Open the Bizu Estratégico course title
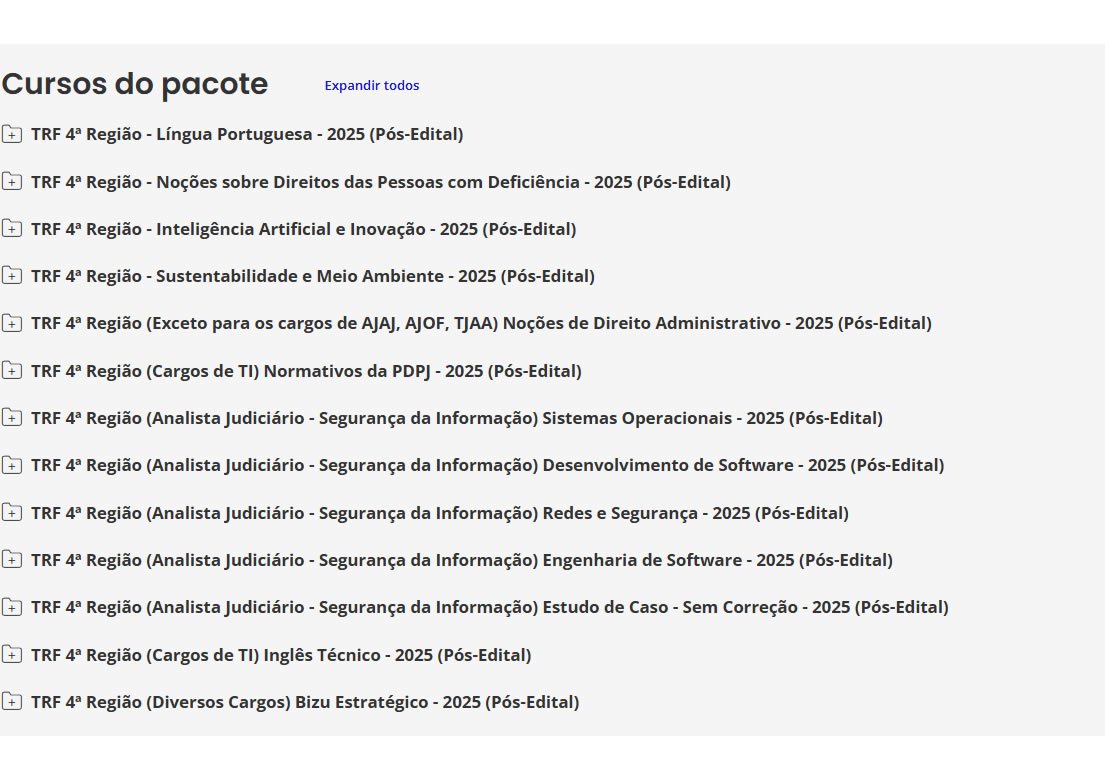This screenshot has width=1105, height=779. [x=305, y=702]
